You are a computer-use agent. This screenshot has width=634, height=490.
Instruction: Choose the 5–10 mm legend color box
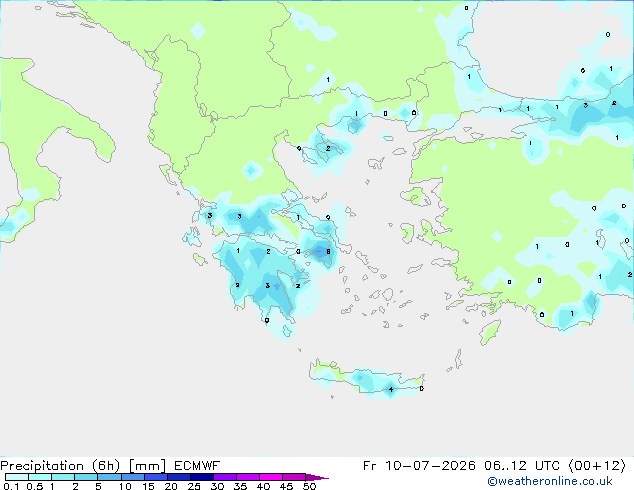coord(109,477)
